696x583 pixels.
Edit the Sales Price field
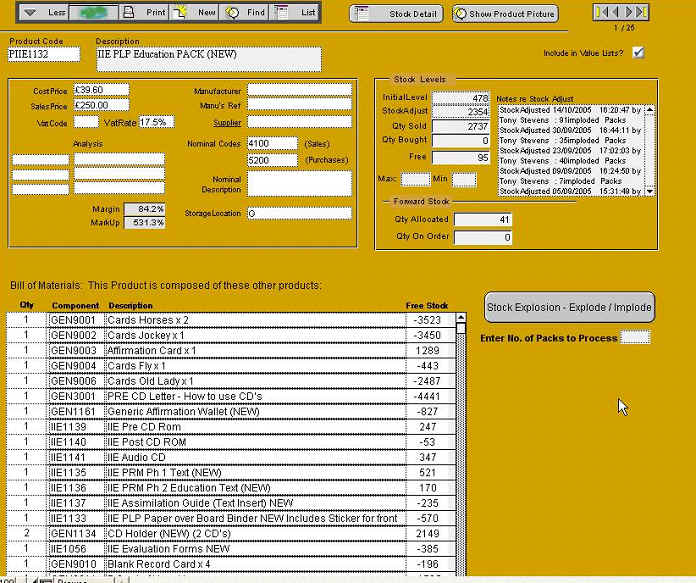click(101, 105)
